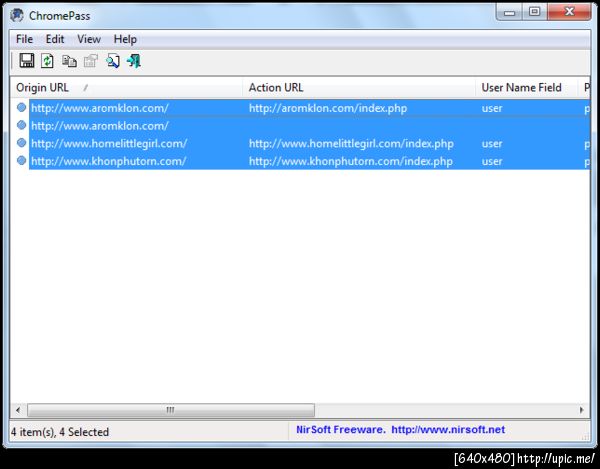This screenshot has height=469, width=600.
Task: Click the Copy Selected Items toolbar icon
Action: (x=69, y=61)
